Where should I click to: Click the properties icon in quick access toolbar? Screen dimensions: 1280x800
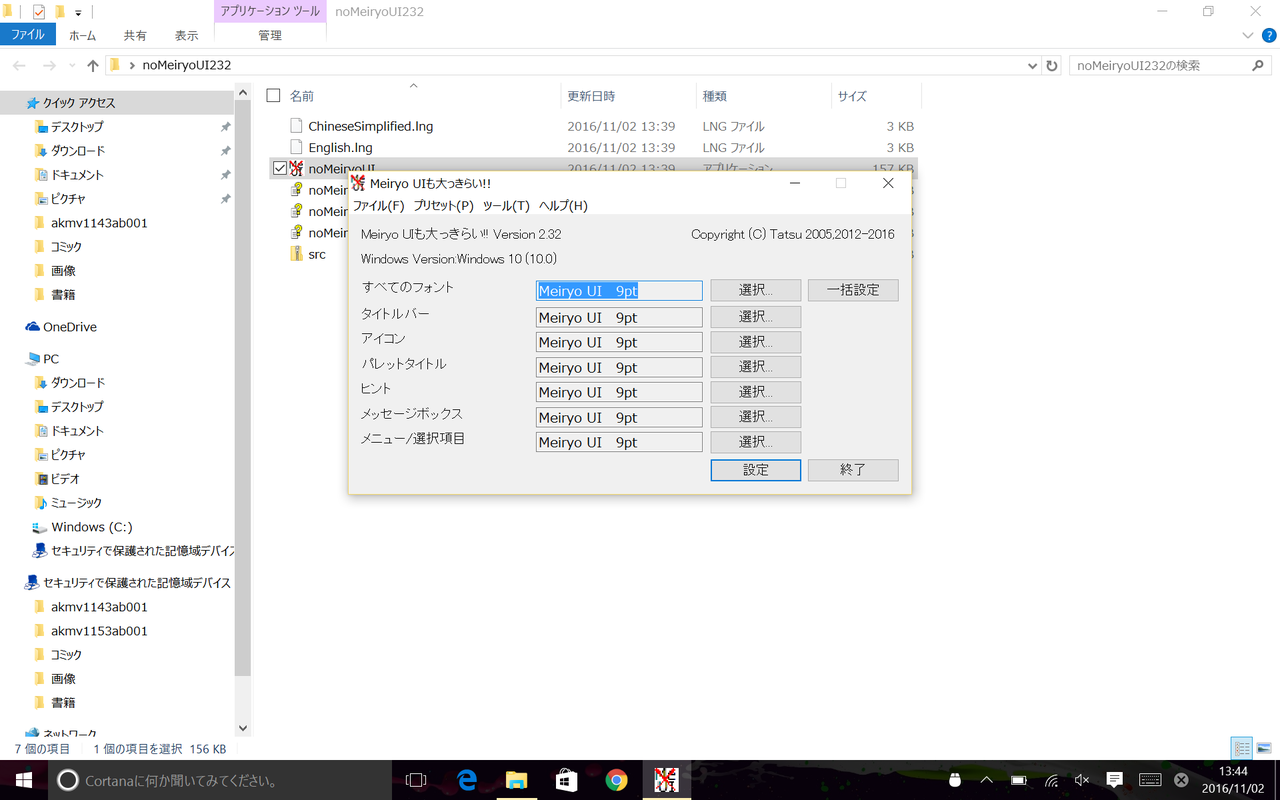point(39,12)
